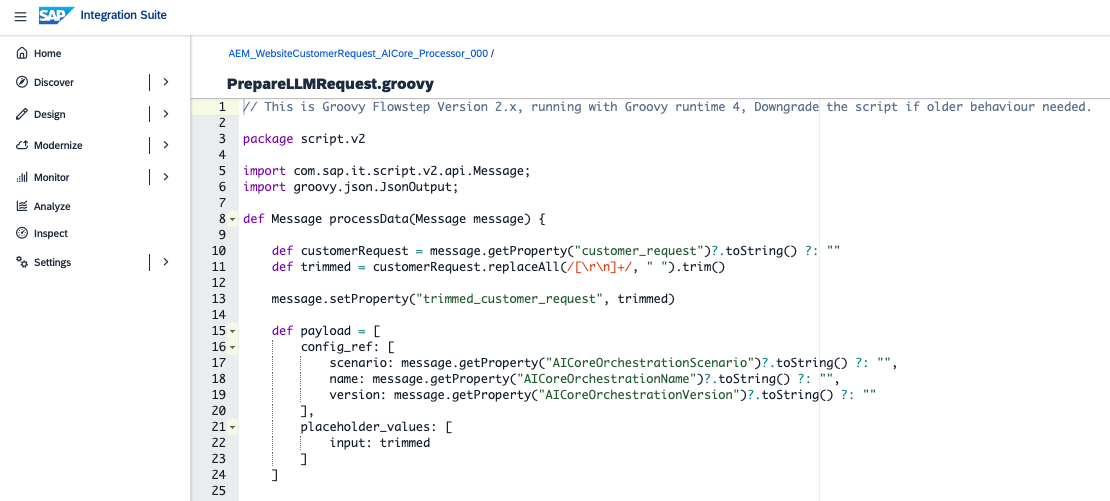The image size is (1110, 501).
Task: Collapse code fold at line 15
Action: coord(233,331)
